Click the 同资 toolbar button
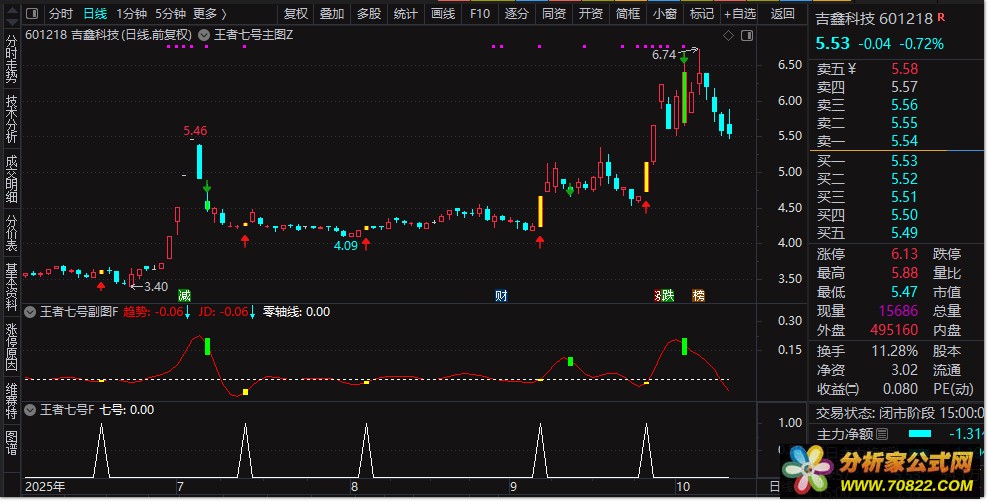The height and width of the screenshot is (502, 990). tap(554, 13)
